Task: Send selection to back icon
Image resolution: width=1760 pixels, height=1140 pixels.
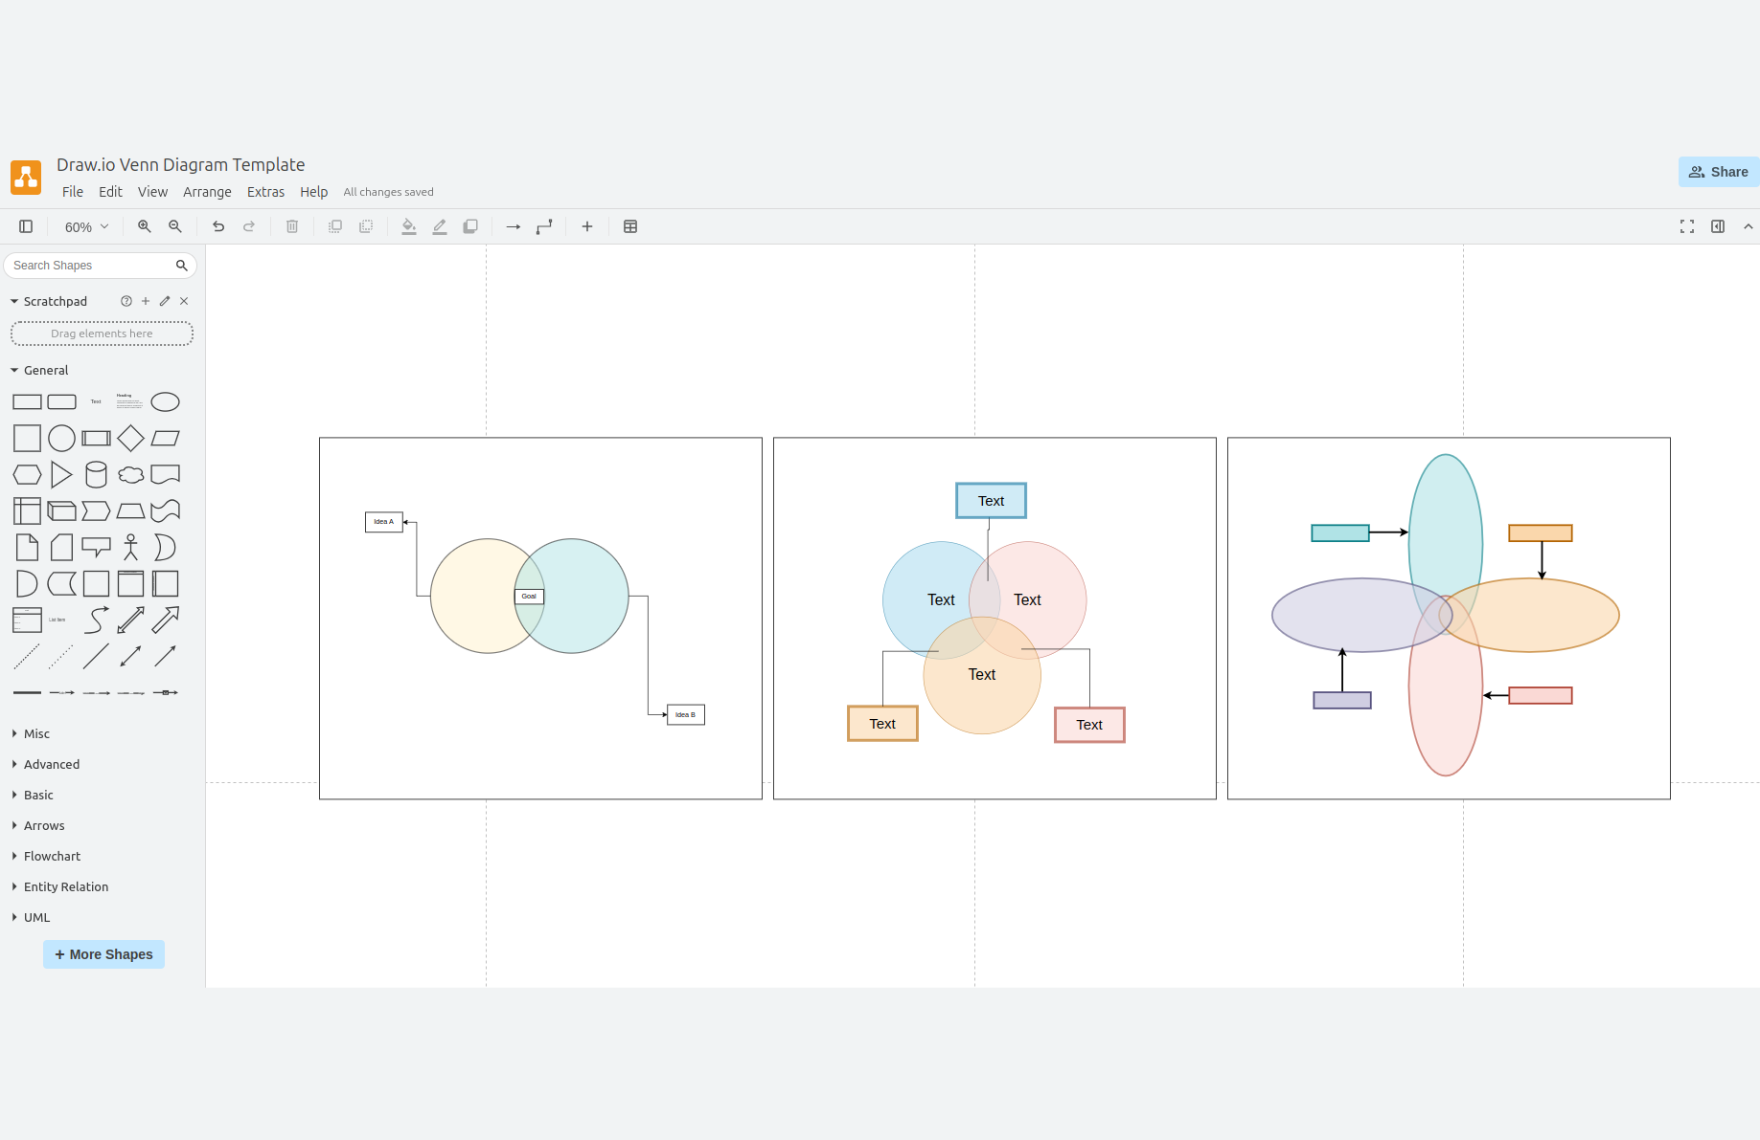Action: 366,227
